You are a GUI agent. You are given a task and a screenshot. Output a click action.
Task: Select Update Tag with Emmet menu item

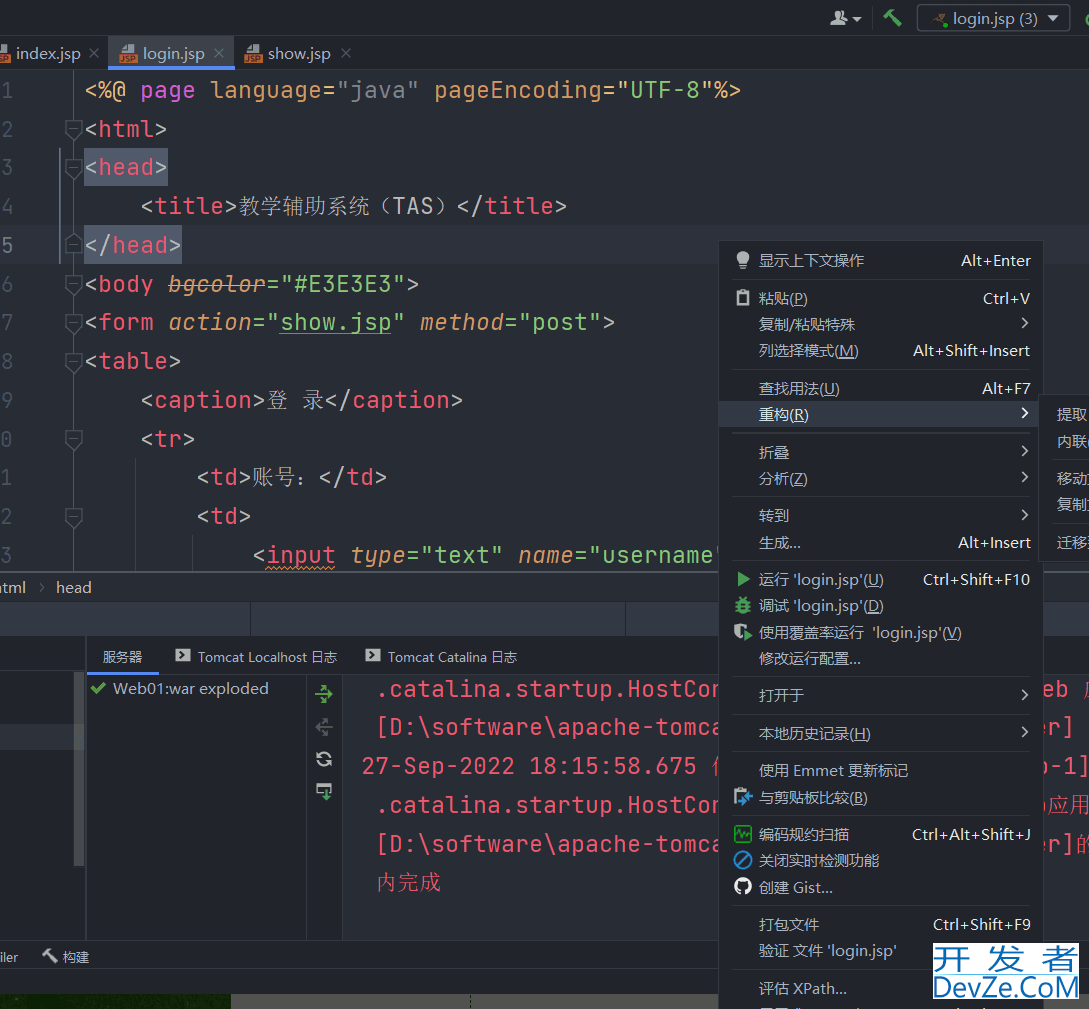[x=881, y=770]
